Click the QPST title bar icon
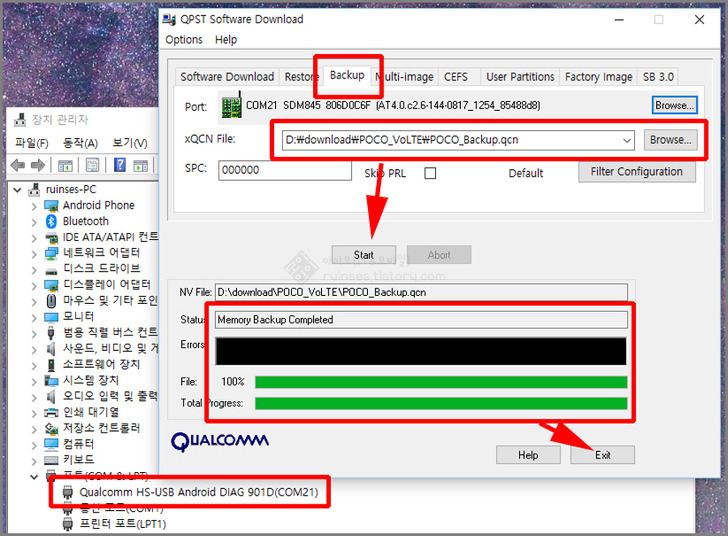Screen dimensions: 728x536 pos(169,20)
